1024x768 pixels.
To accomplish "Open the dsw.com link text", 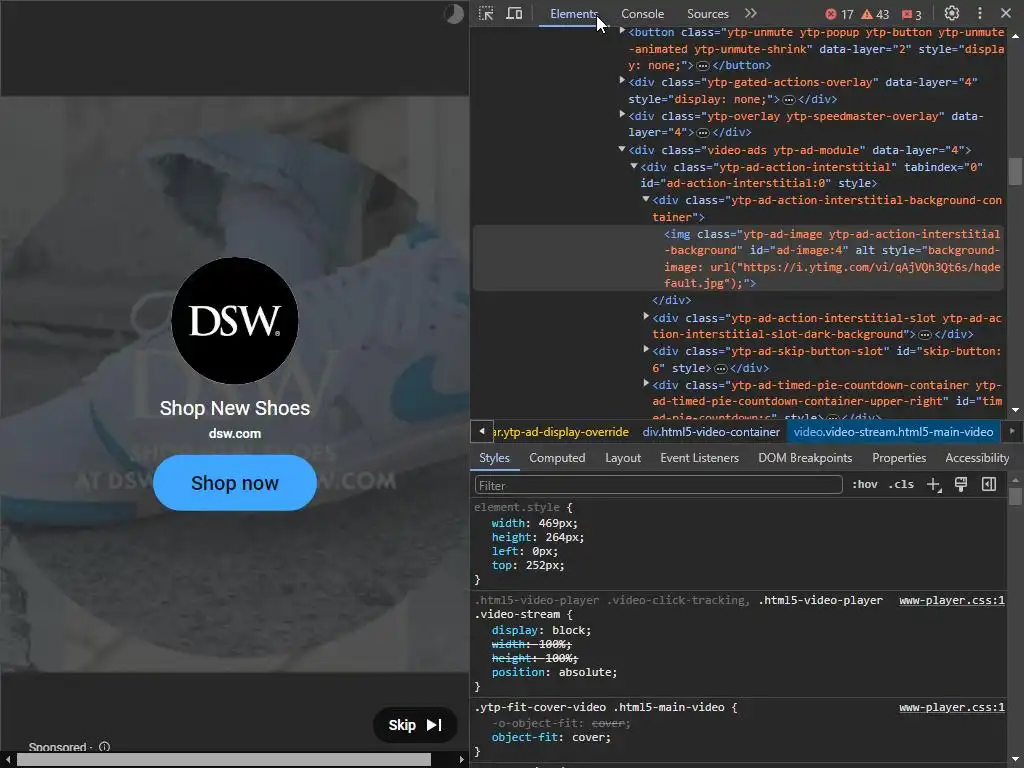I will click(x=234, y=434).
